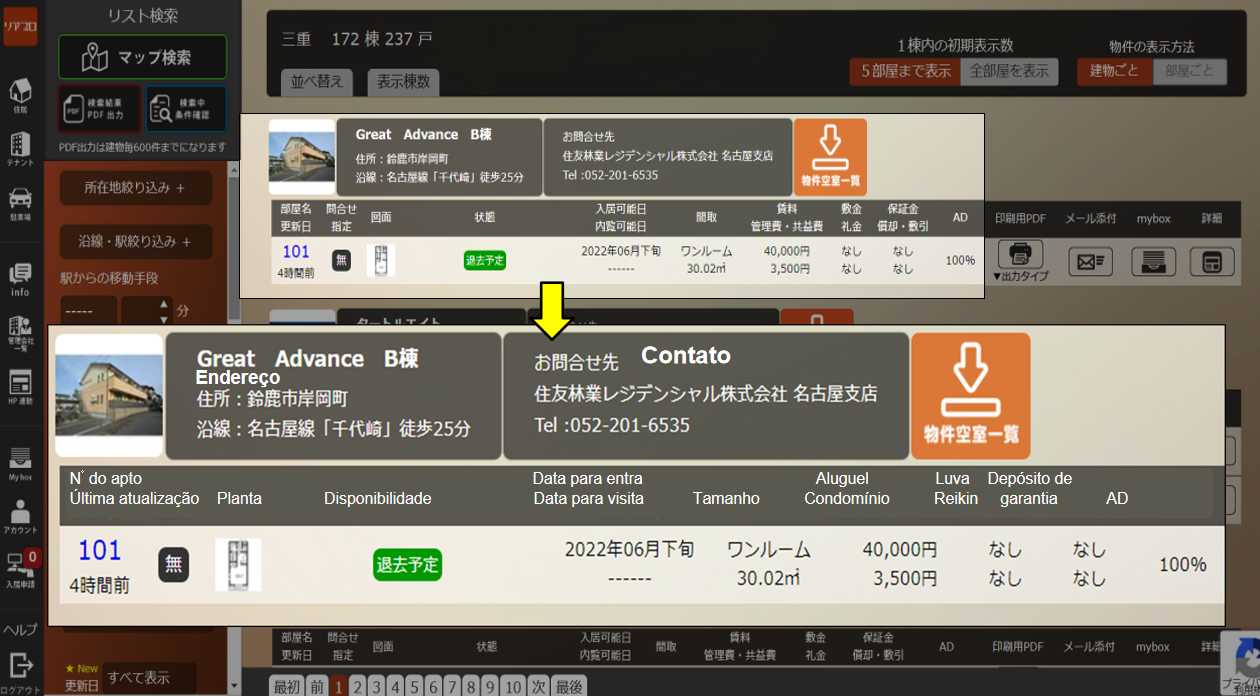Image resolution: width=1260 pixels, height=696 pixels.
Task: Select the 全部屋を表示 toggle option
Action: [1009, 71]
